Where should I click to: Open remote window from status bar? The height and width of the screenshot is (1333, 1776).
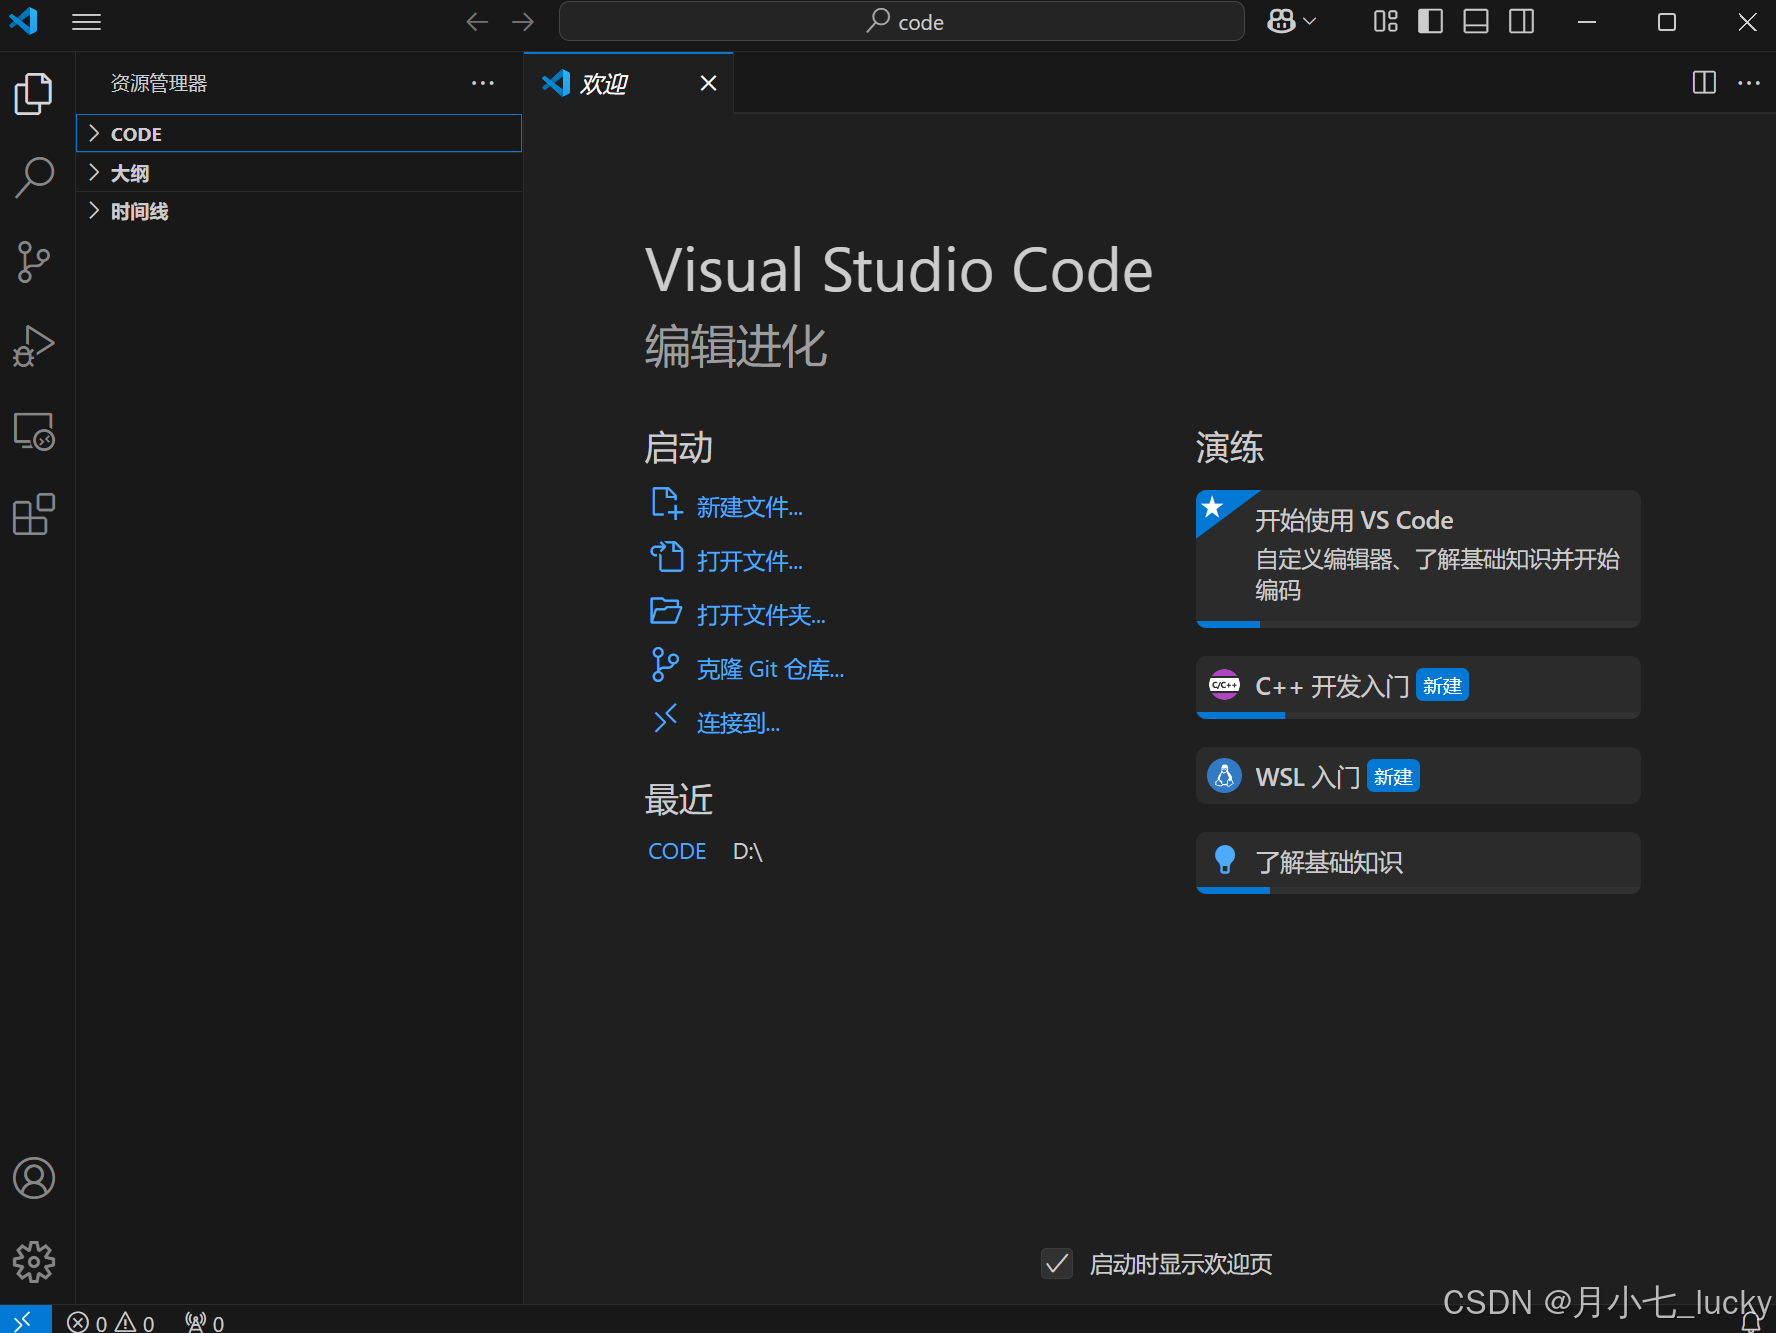pyautogui.click(x=25, y=1320)
